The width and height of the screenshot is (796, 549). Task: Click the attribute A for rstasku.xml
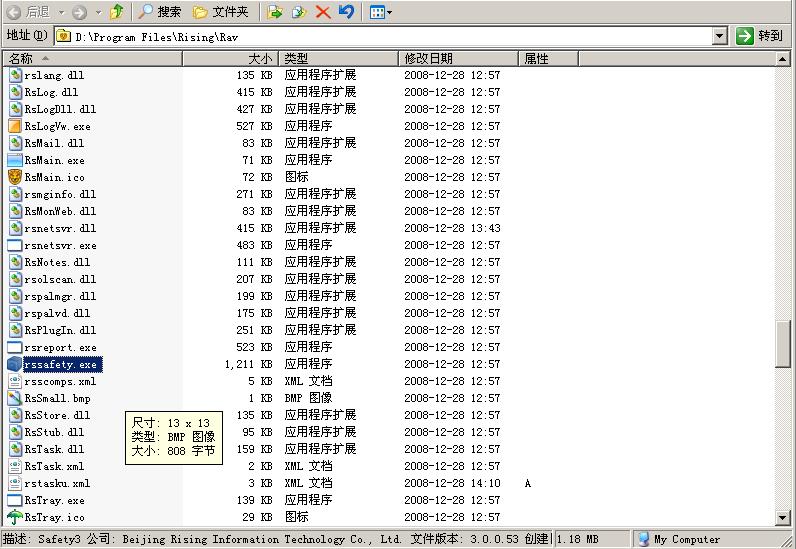[527, 483]
